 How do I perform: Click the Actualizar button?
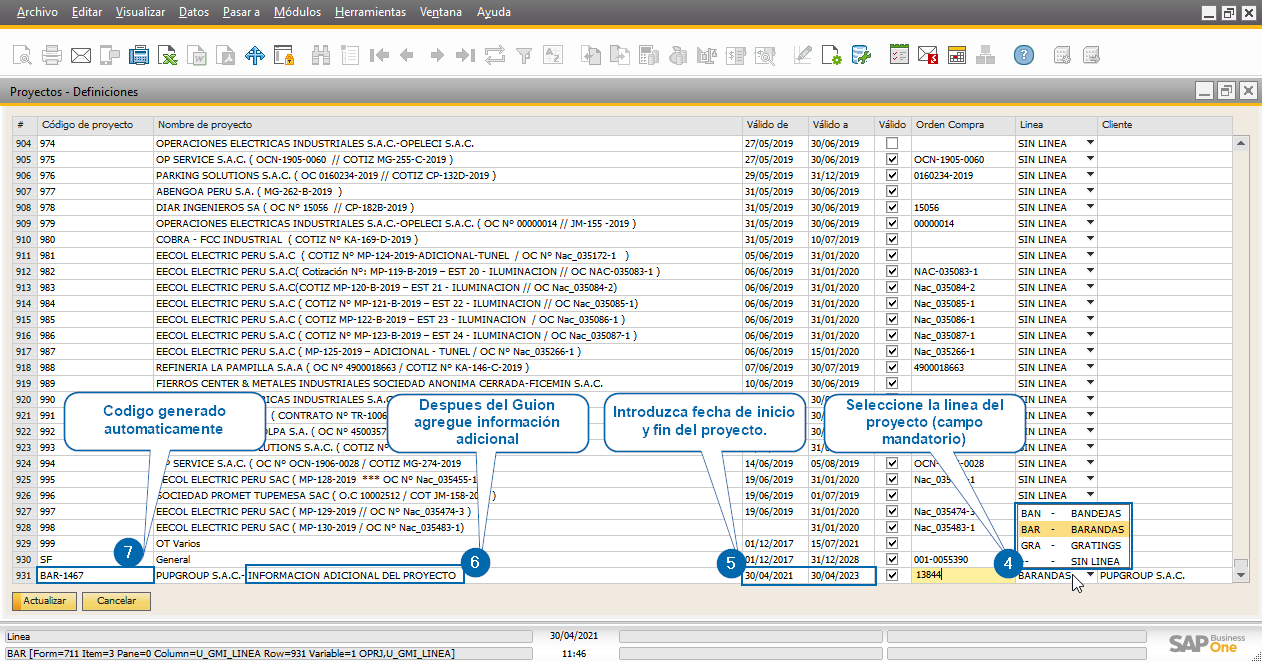44,601
